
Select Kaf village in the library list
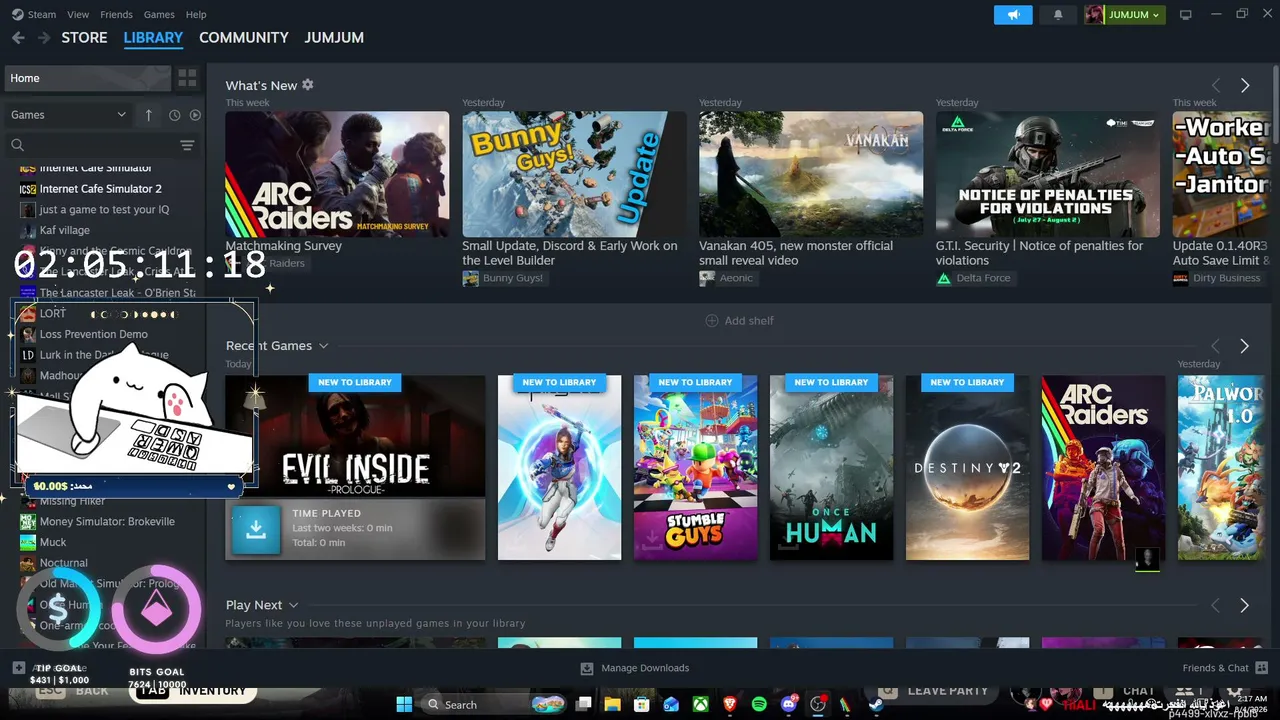click(65, 231)
